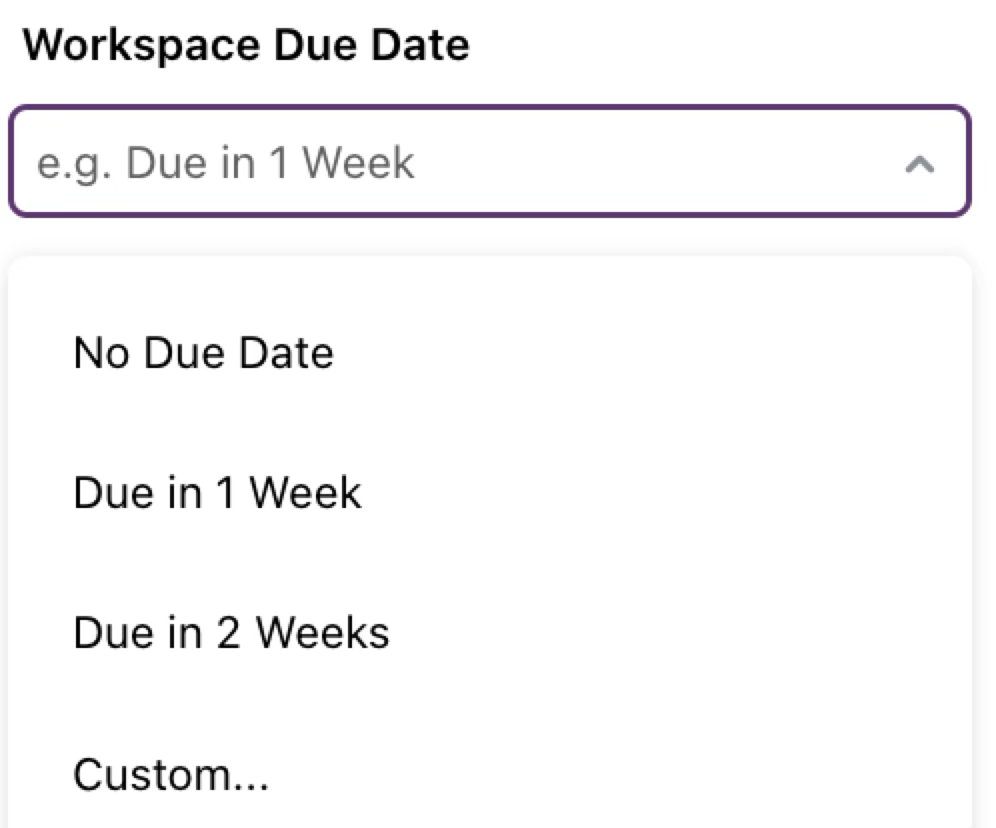Choose a custom workspace due date
996x828 pixels.
(171, 773)
